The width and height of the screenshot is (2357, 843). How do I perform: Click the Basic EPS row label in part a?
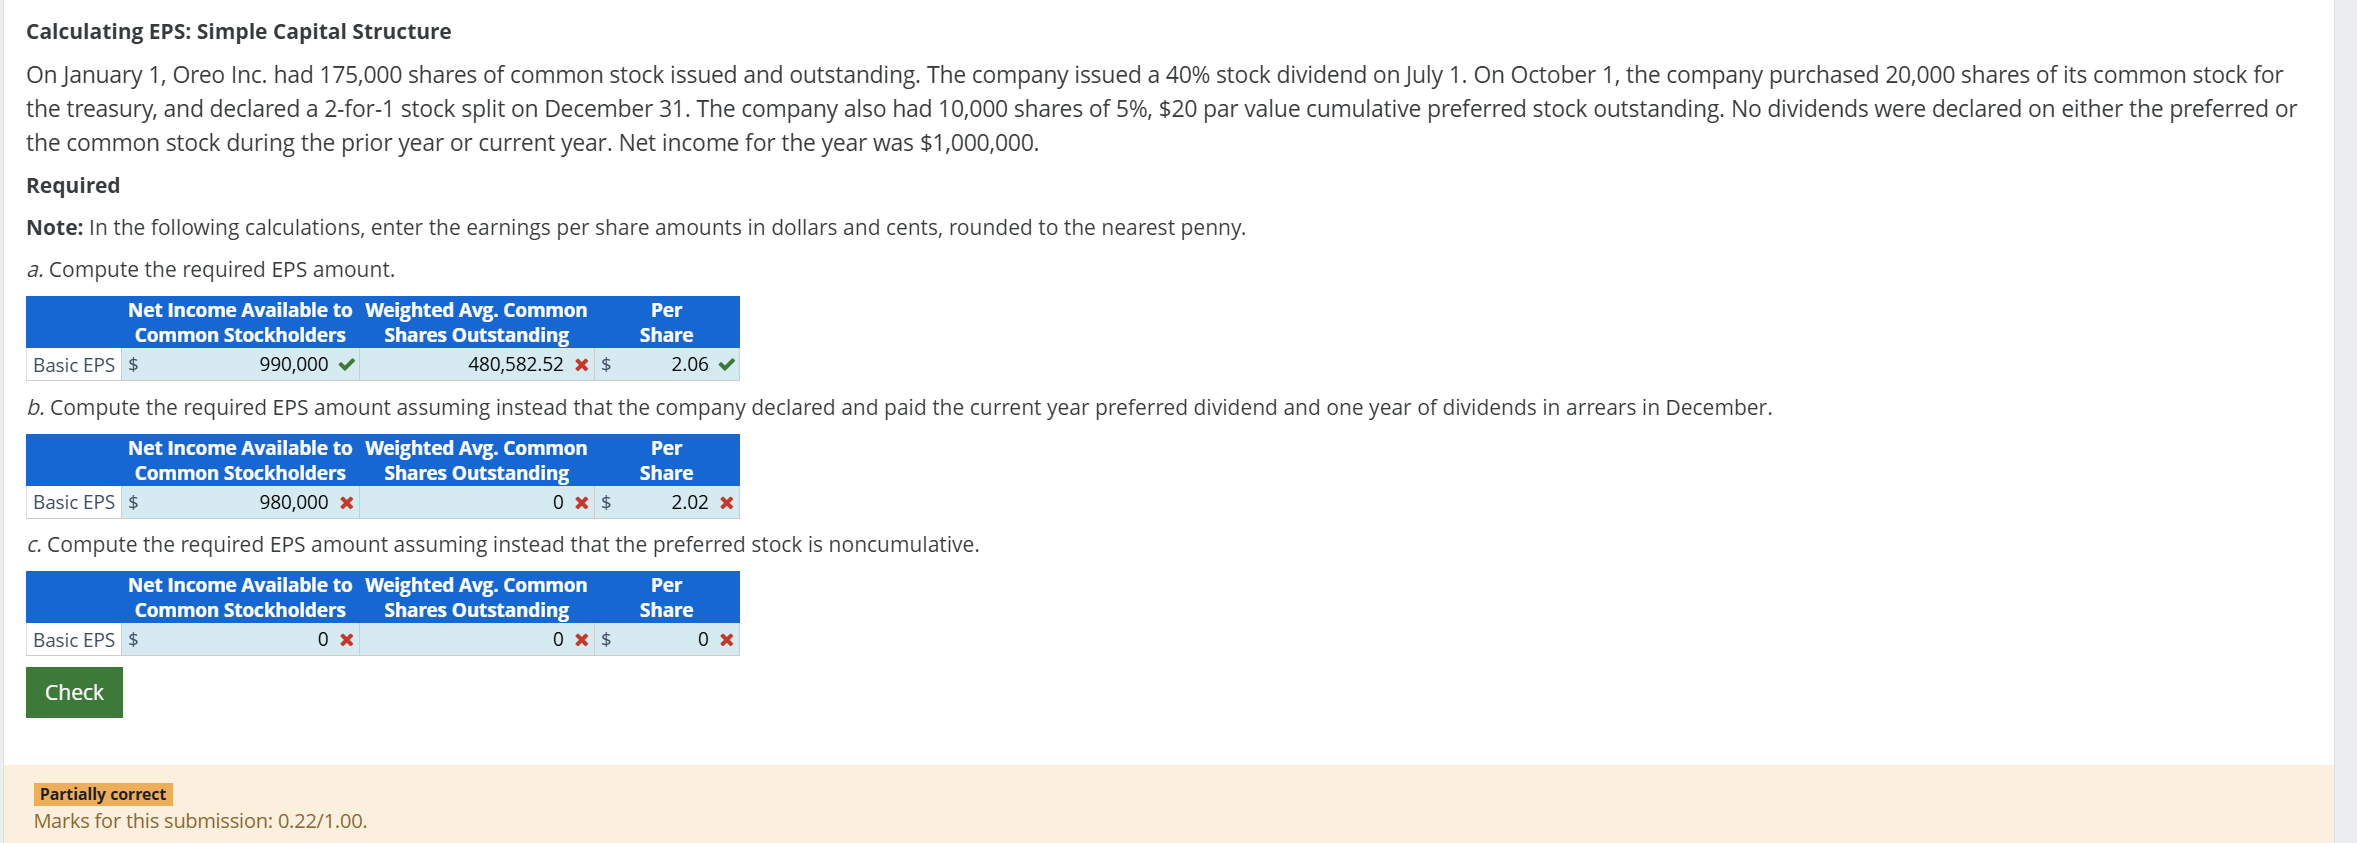pyautogui.click(x=72, y=364)
